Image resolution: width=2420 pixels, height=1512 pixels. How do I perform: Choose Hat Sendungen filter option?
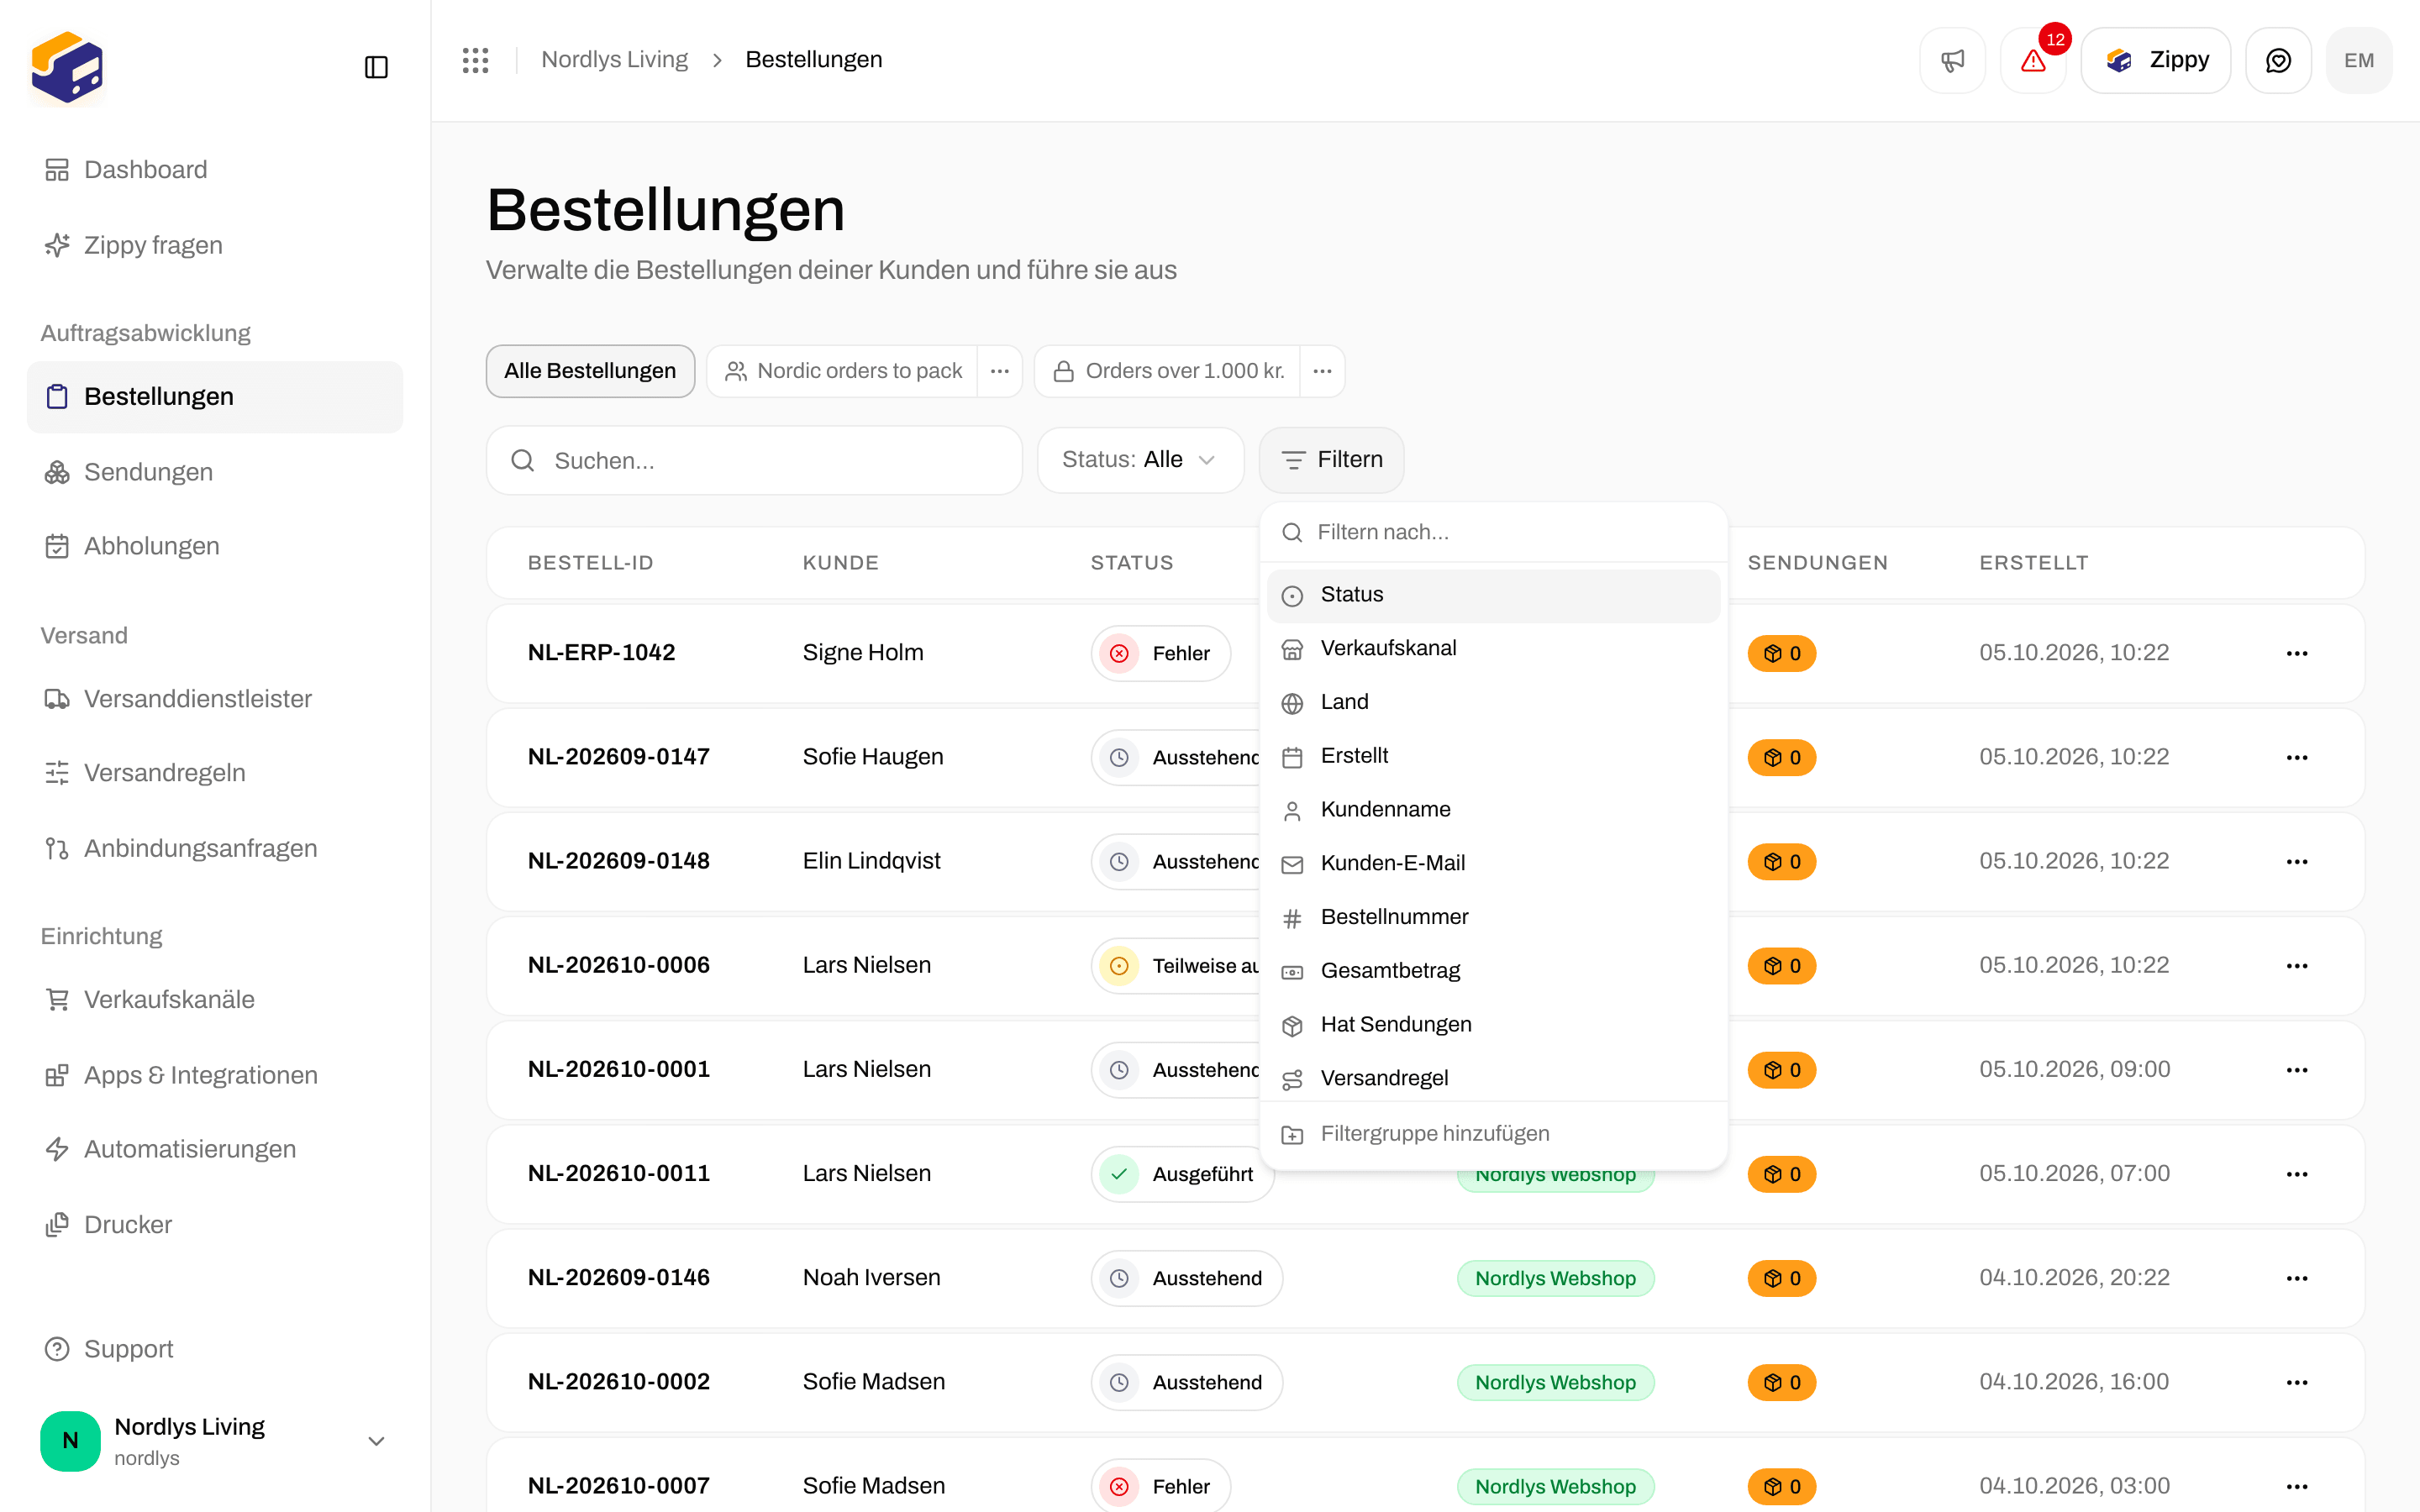click(1493, 1025)
